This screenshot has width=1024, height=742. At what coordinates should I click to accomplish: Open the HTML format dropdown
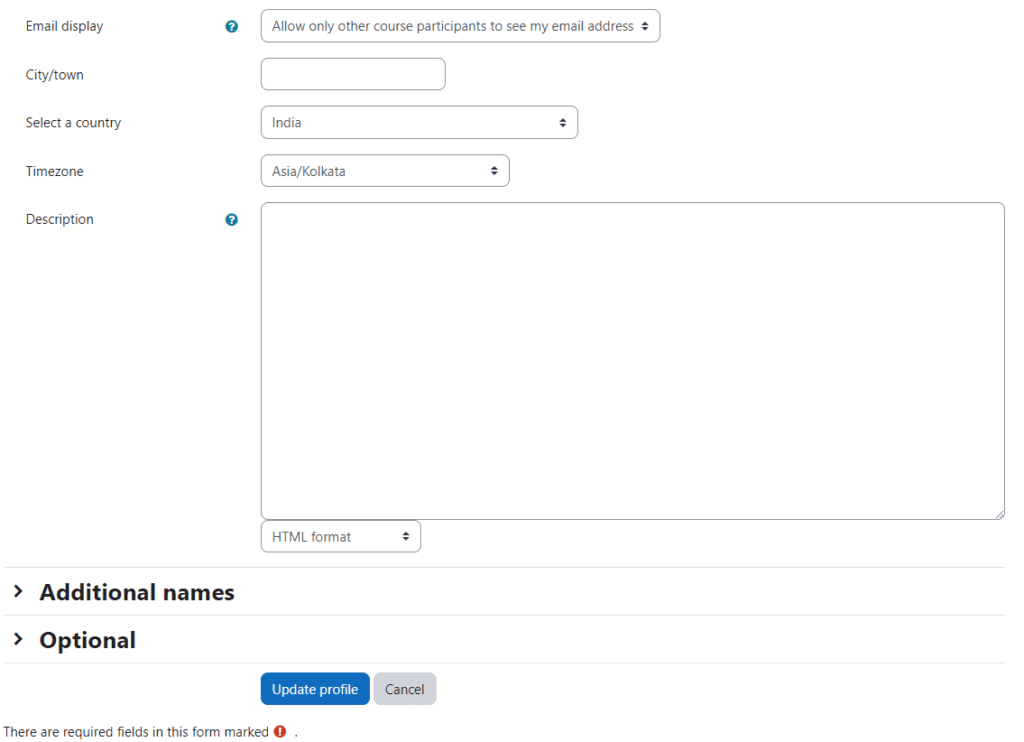pos(341,537)
